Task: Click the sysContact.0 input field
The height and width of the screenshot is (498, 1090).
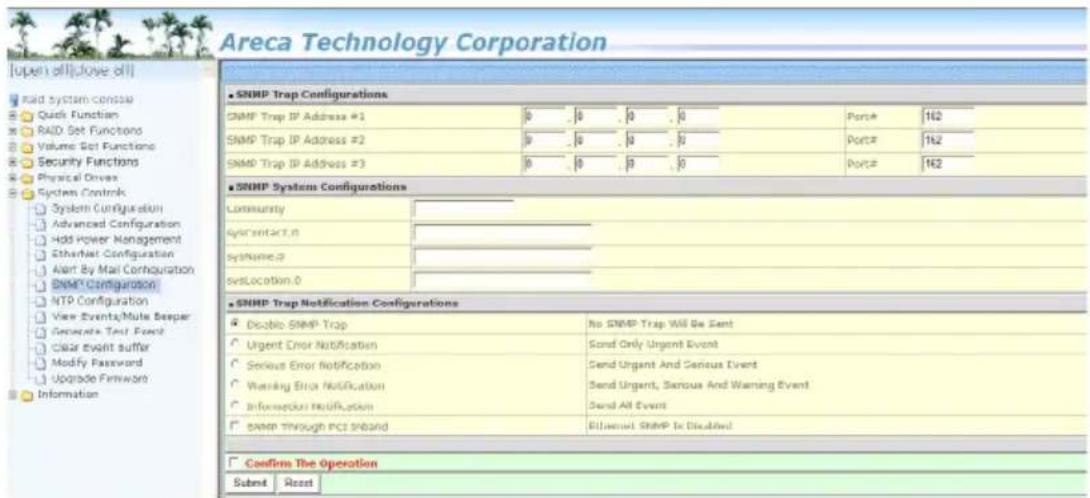Action: [501, 232]
